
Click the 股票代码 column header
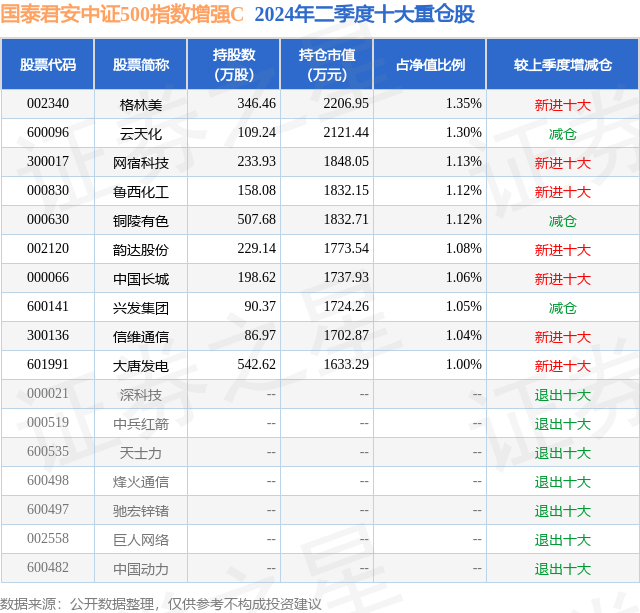tap(48, 64)
